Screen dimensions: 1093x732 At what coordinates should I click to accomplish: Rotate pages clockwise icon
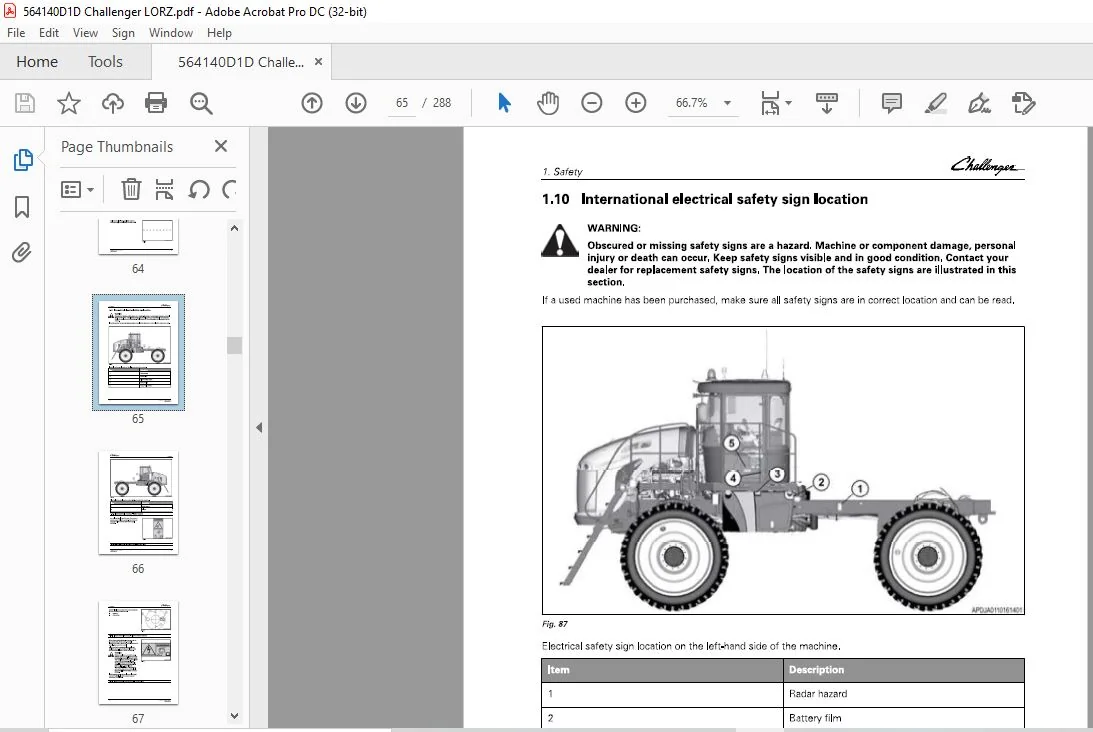point(229,189)
